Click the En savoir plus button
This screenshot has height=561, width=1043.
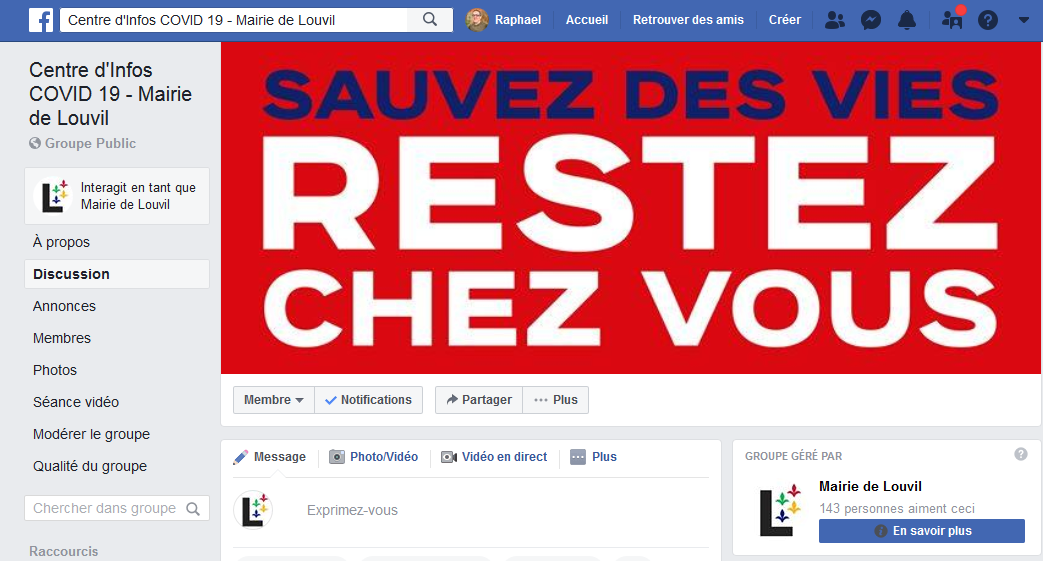tap(921, 531)
